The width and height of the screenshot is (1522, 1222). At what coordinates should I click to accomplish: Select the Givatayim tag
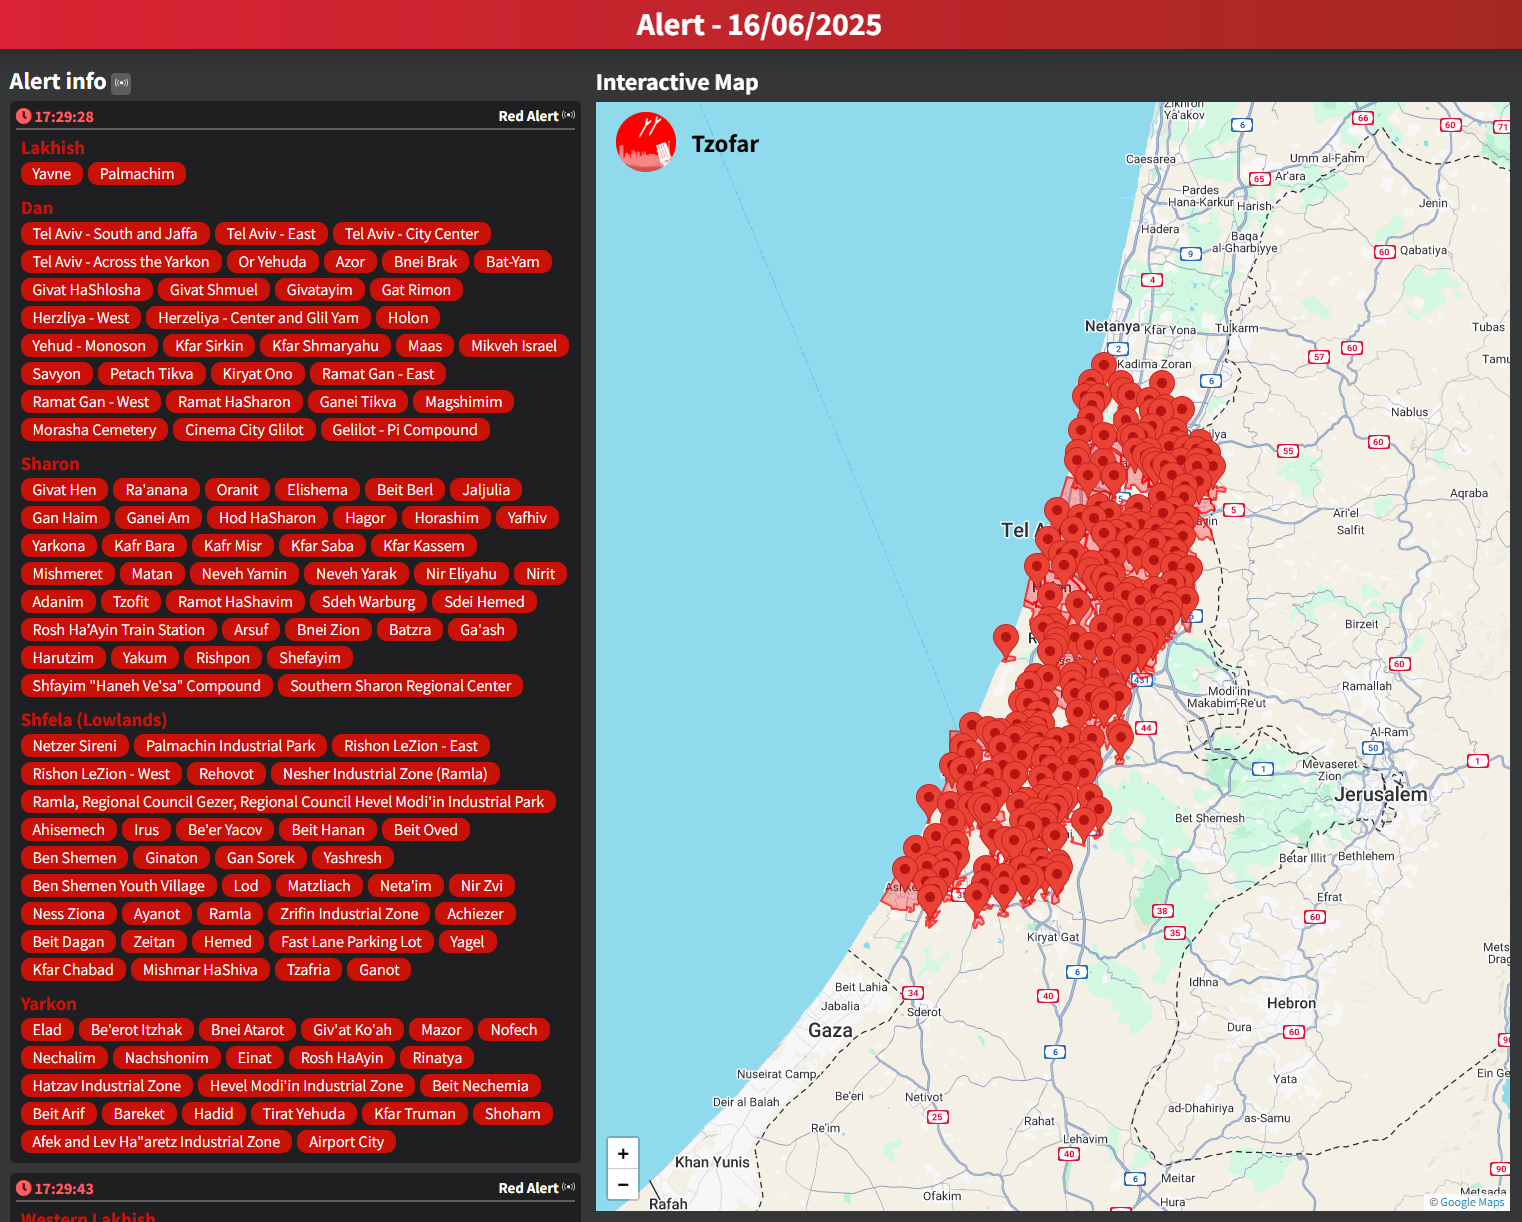pyautogui.click(x=320, y=290)
